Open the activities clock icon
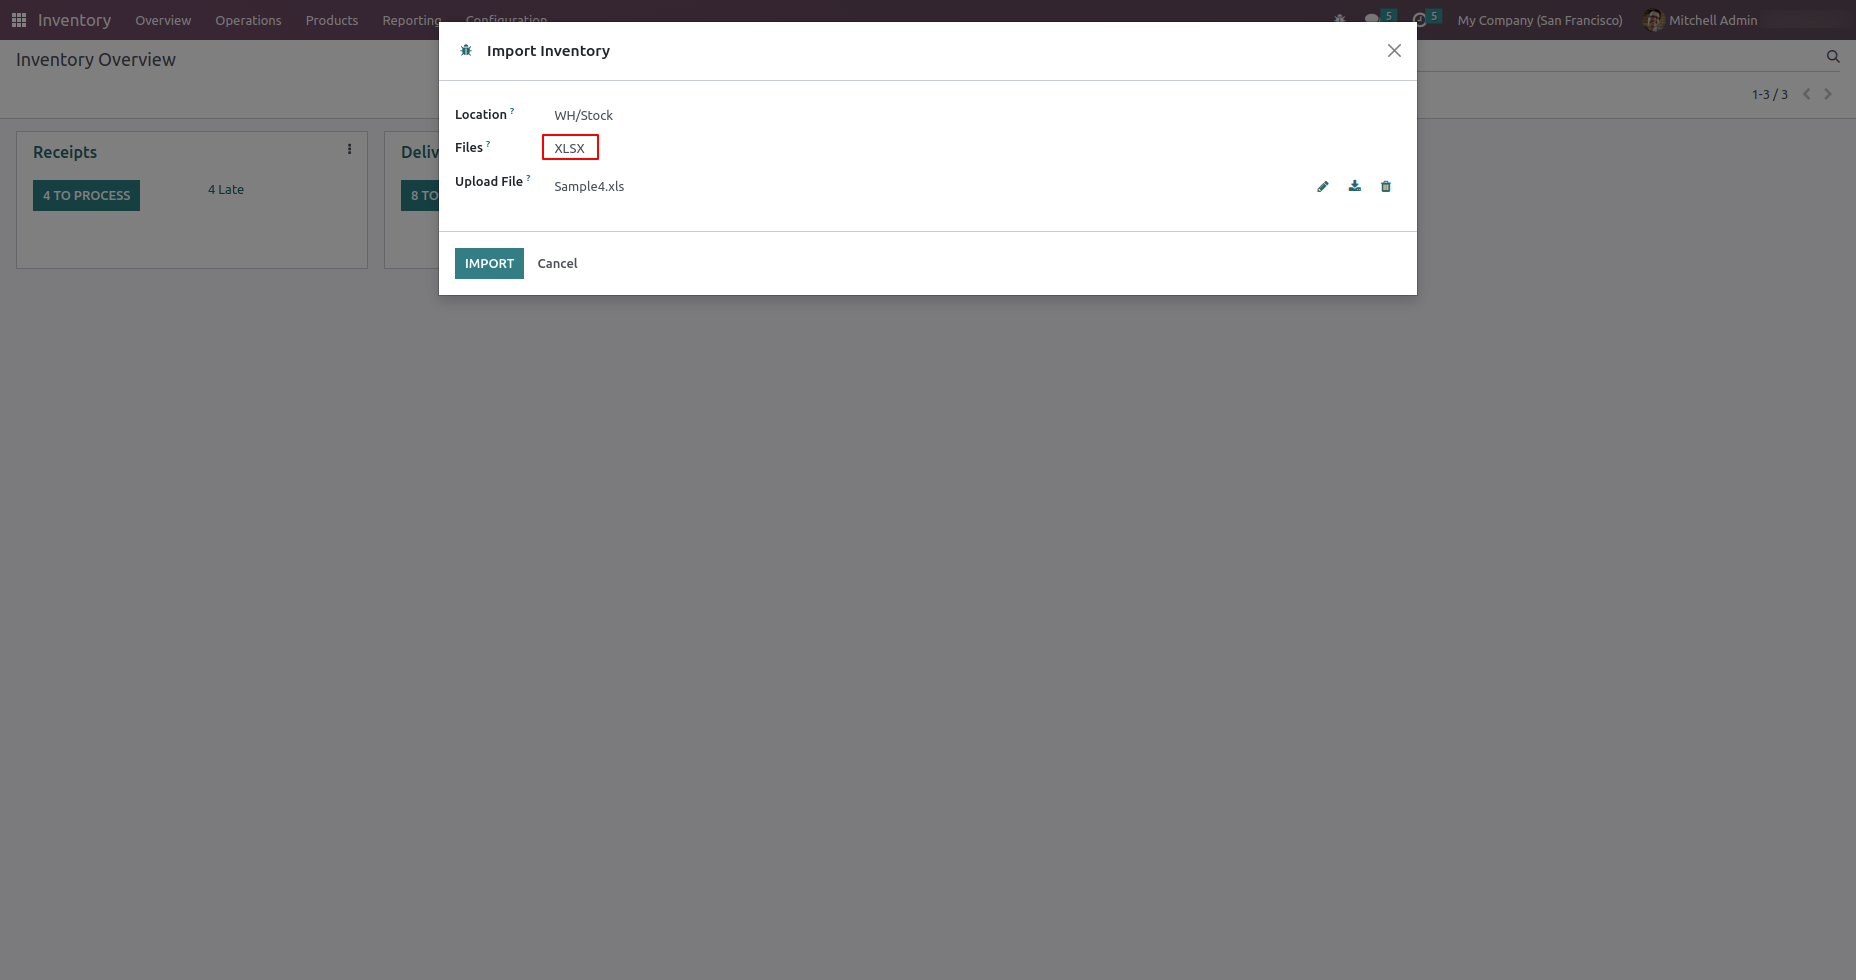The image size is (1856, 980). (x=1419, y=20)
